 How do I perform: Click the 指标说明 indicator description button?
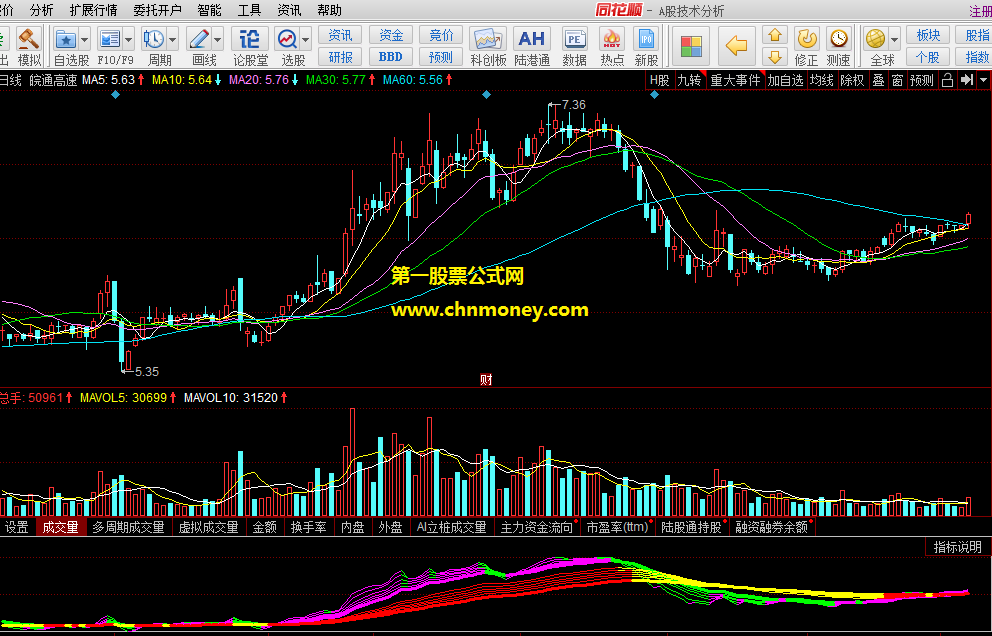(958, 547)
